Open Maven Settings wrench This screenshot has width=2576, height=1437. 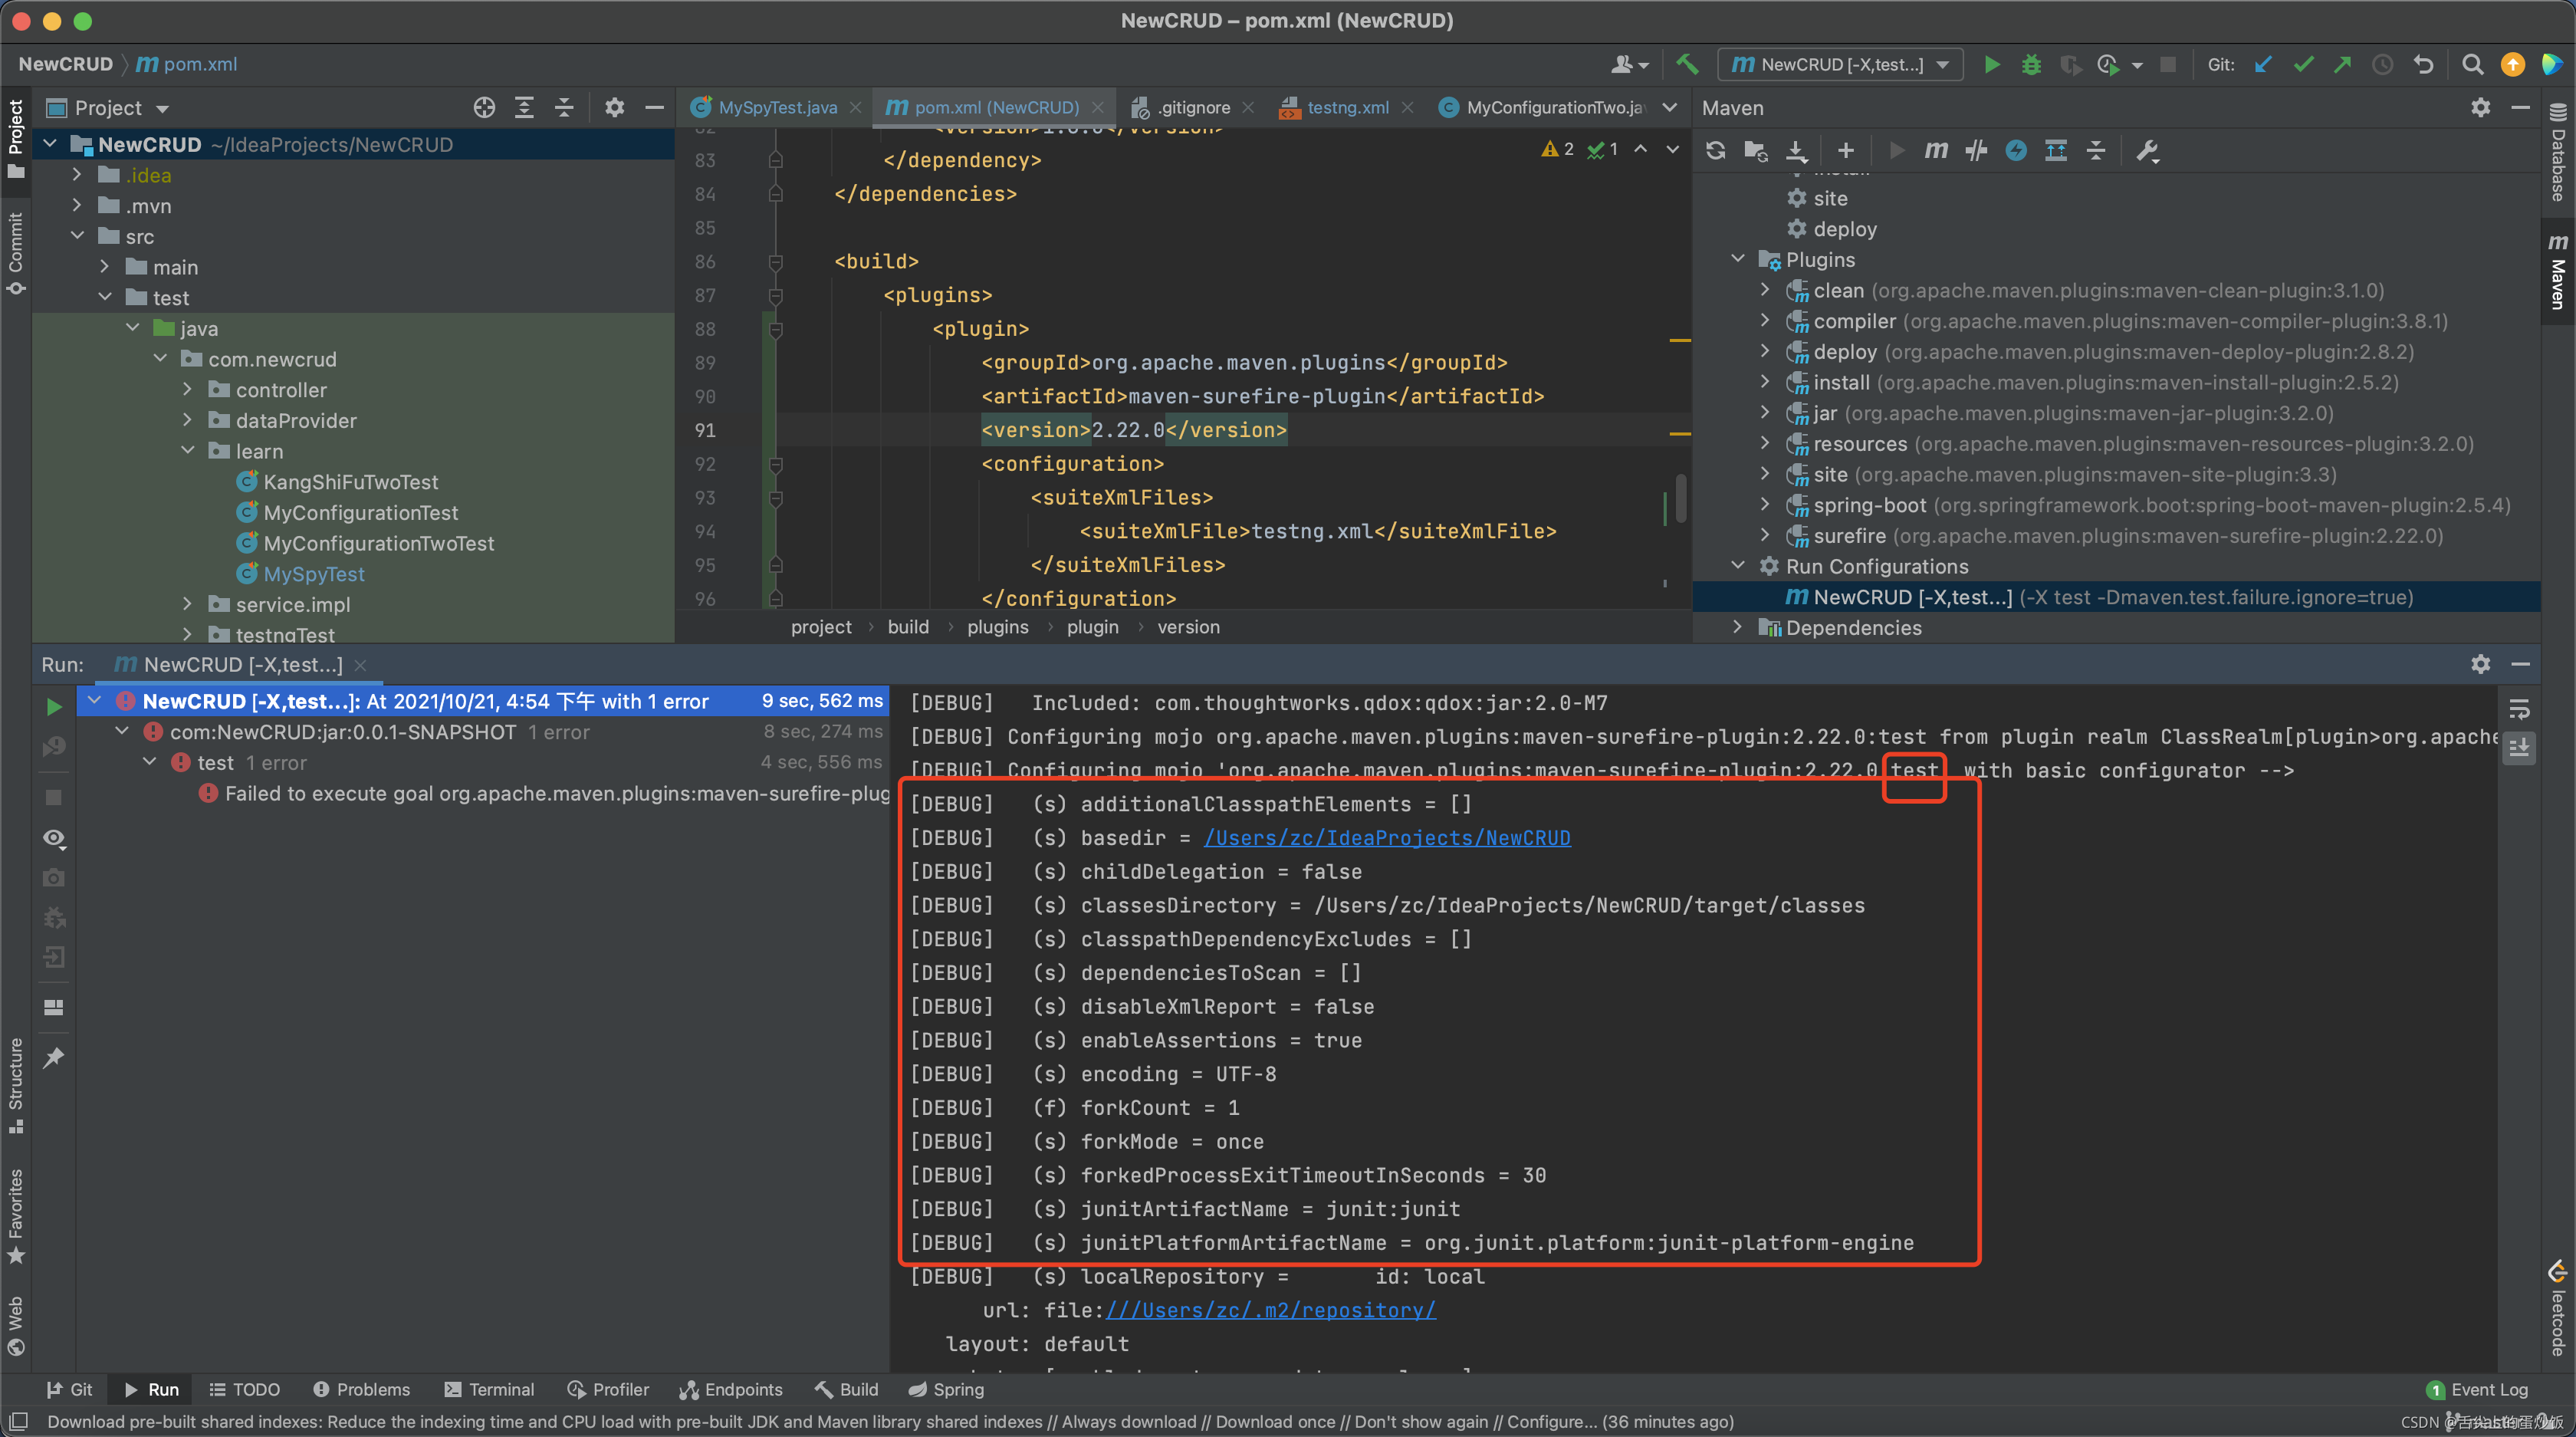[x=2147, y=150]
